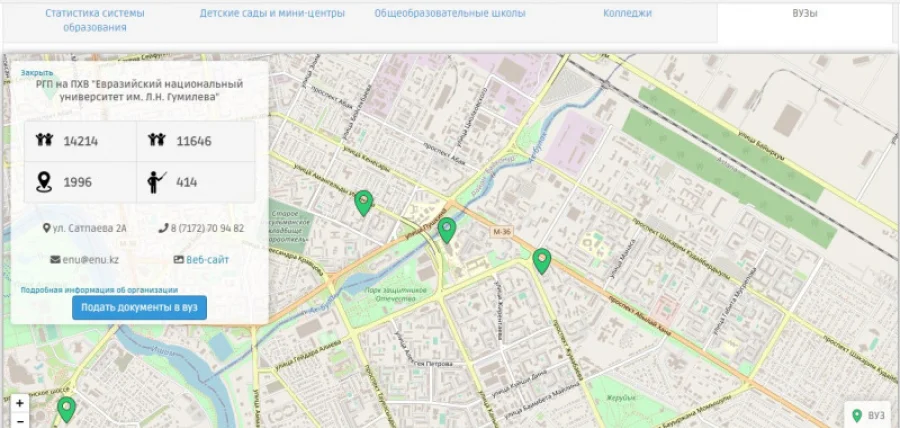Click the students icon beside 14214
The width and height of the screenshot is (900, 428).
44,141
